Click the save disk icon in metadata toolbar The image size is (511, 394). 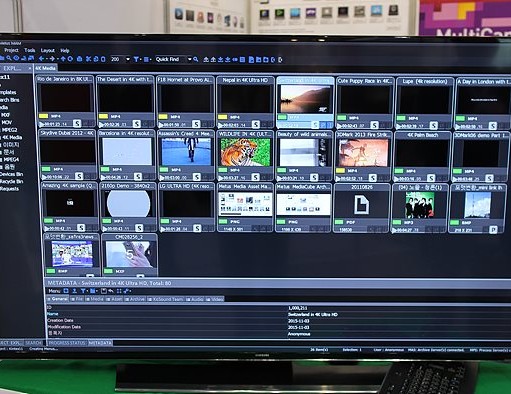(104, 291)
